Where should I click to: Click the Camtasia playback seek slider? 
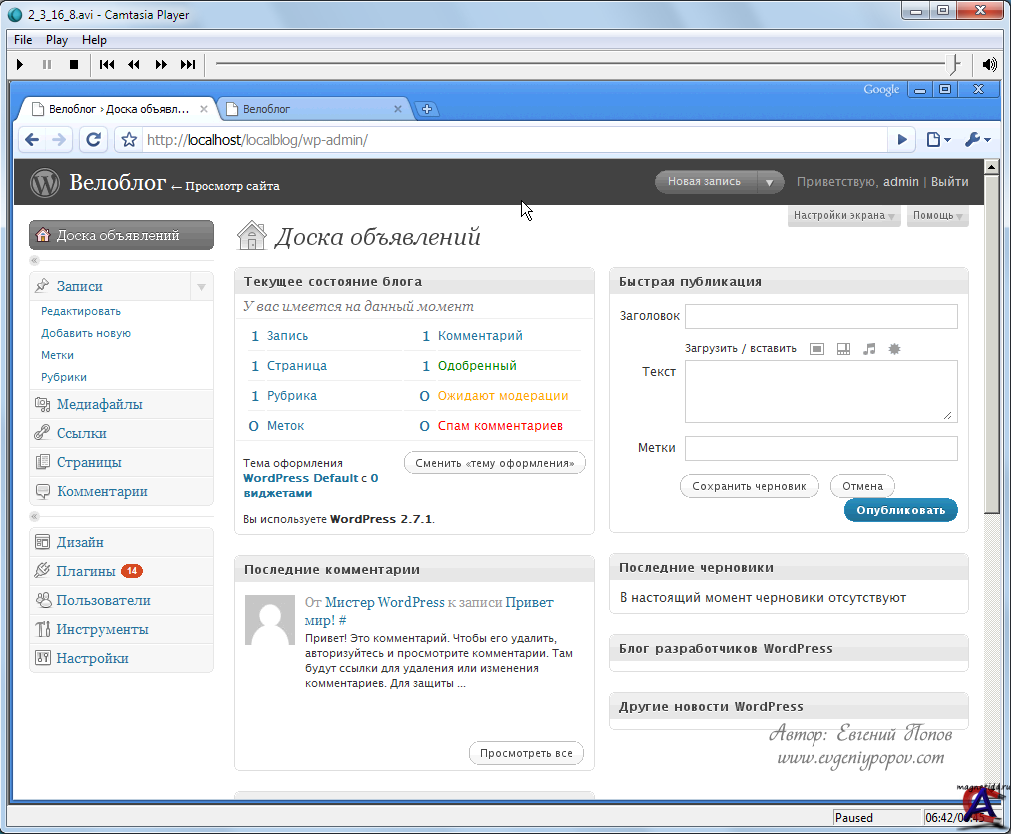580,65
